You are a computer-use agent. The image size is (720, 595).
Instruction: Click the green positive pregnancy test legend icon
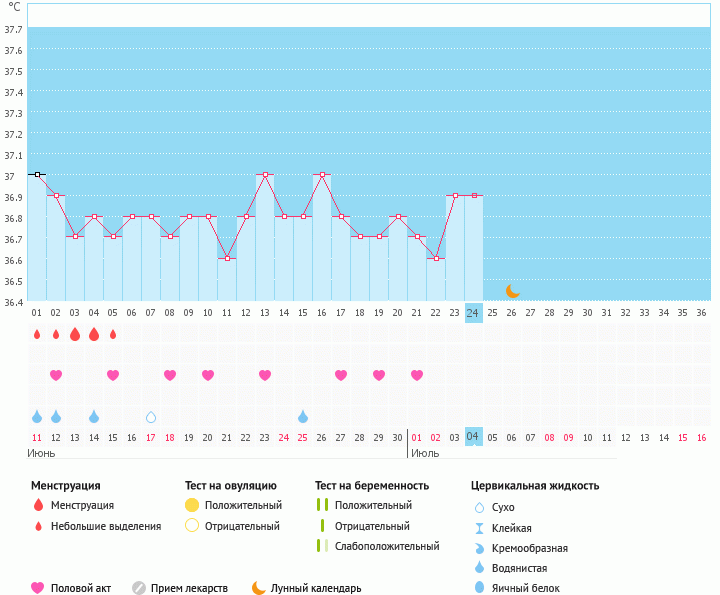322,505
